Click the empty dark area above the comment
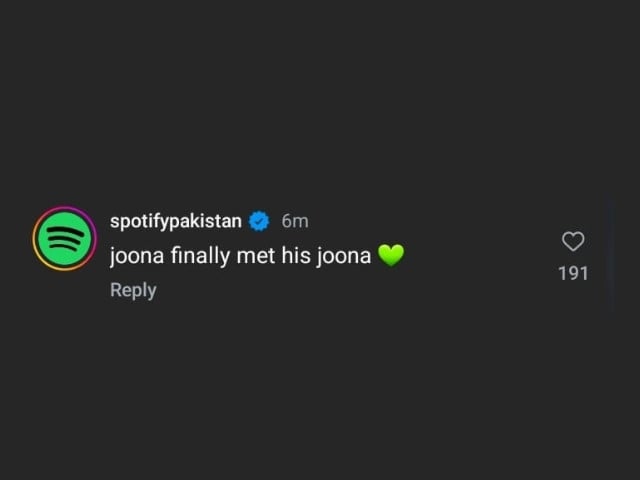The height and width of the screenshot is (480, 640). coord(320,102)
